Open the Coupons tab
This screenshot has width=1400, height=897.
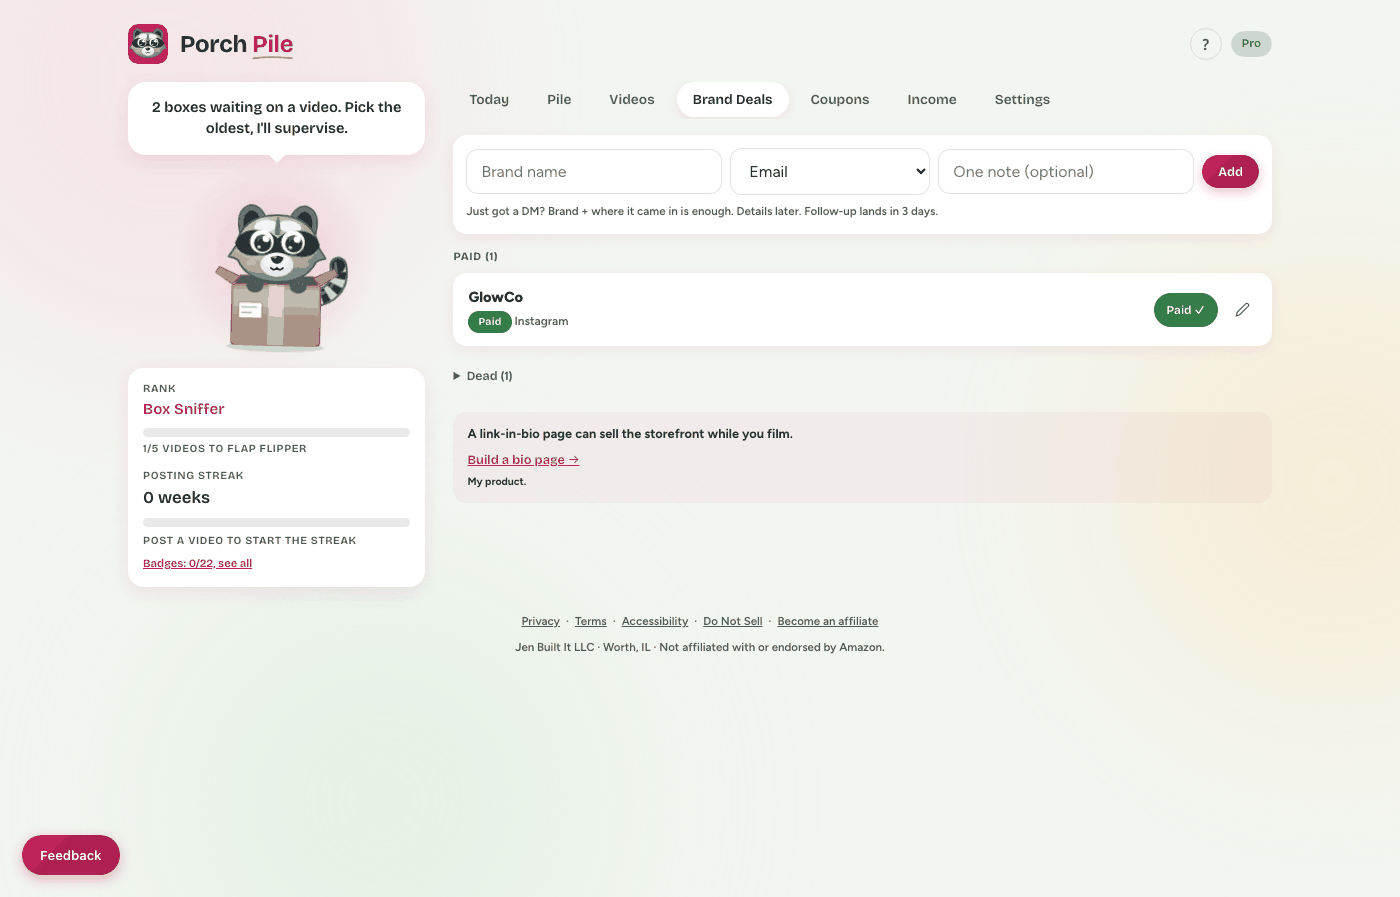click(x=840, y=100)
